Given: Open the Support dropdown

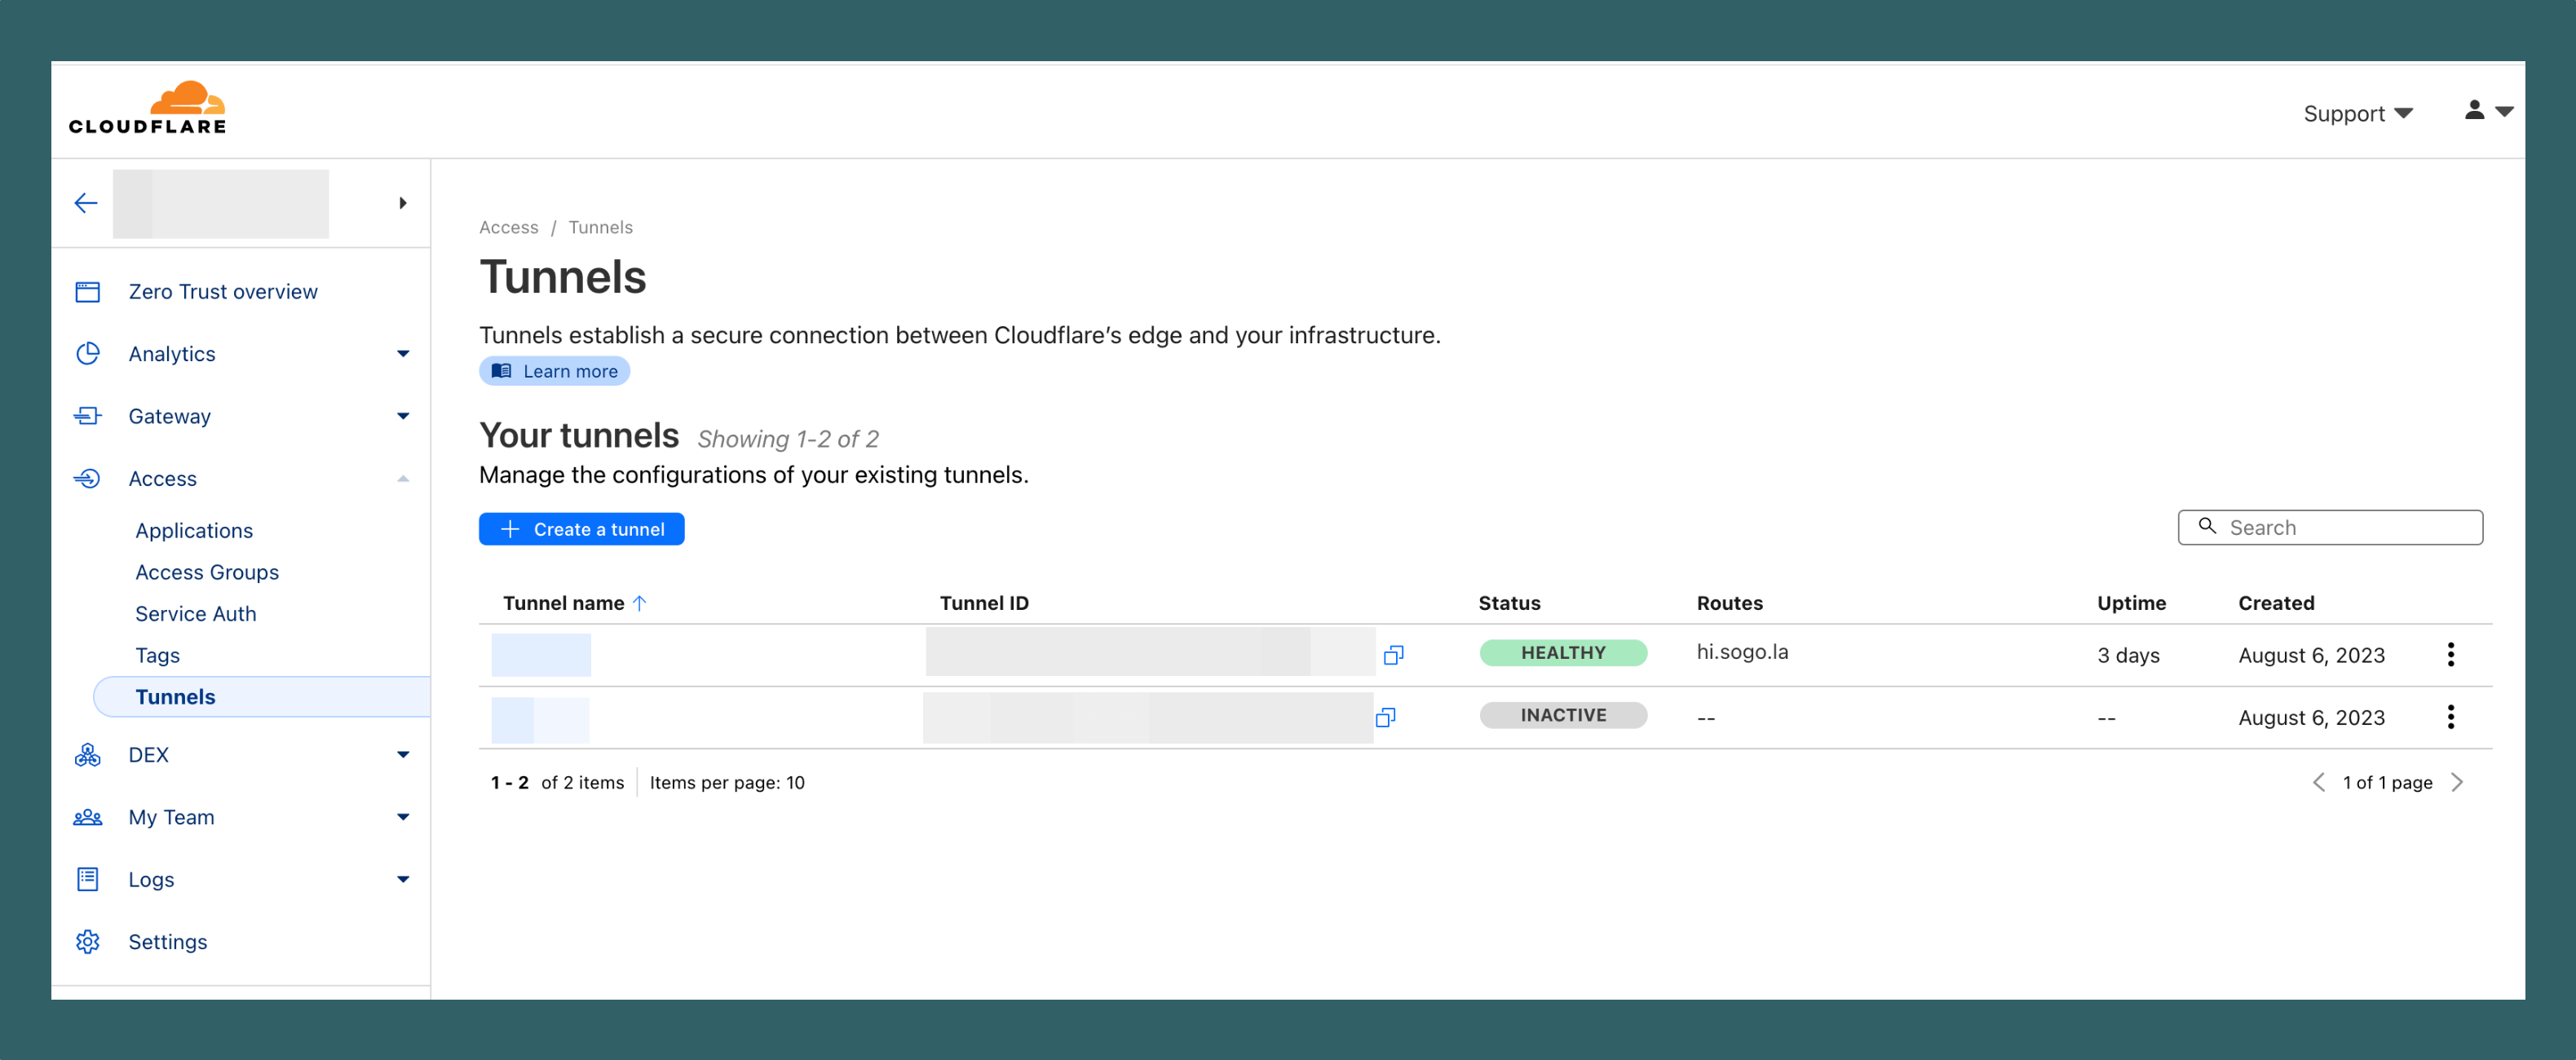Looking at the screenshot, I should [2357, 113].
